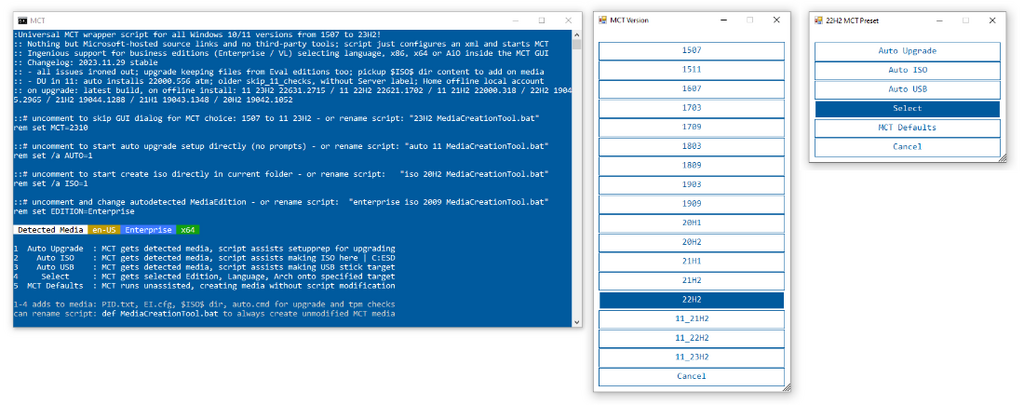This screenshot has height=405, width=1024.
Task: Pick version 1809 in MCT Version
Action: pyautogui.click(x=692, y=166)
